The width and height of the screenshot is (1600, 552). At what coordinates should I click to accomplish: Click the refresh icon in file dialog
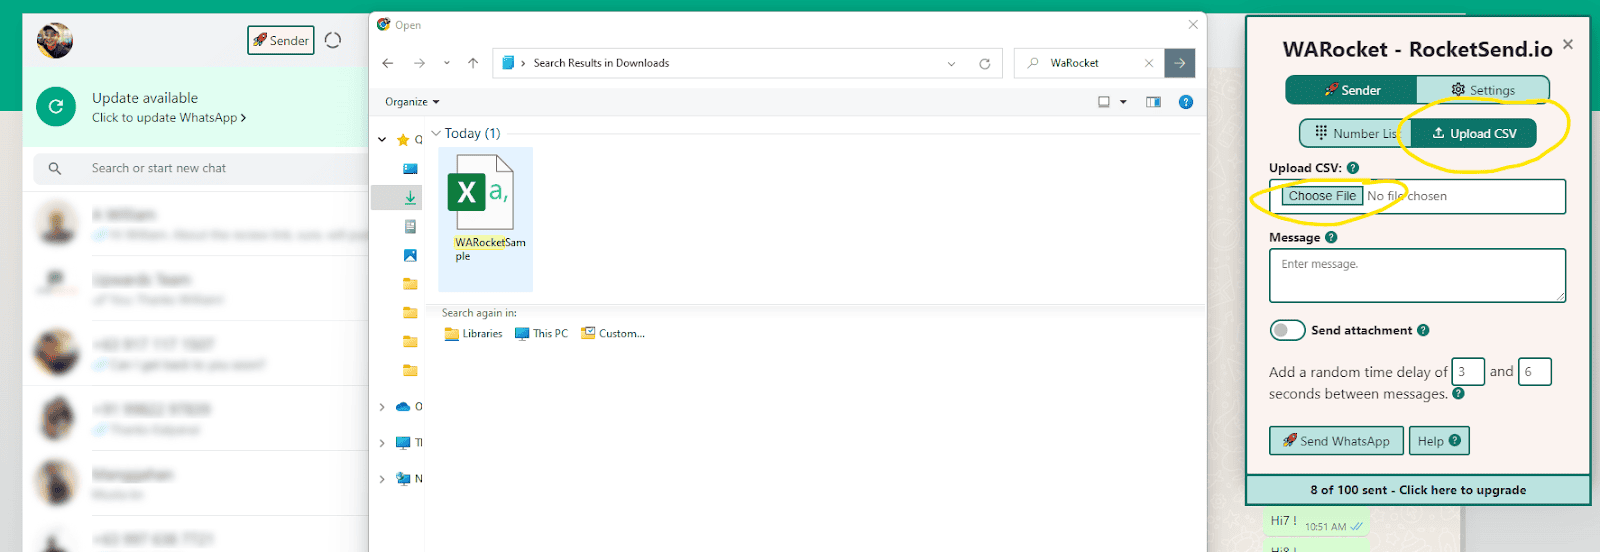985,63
